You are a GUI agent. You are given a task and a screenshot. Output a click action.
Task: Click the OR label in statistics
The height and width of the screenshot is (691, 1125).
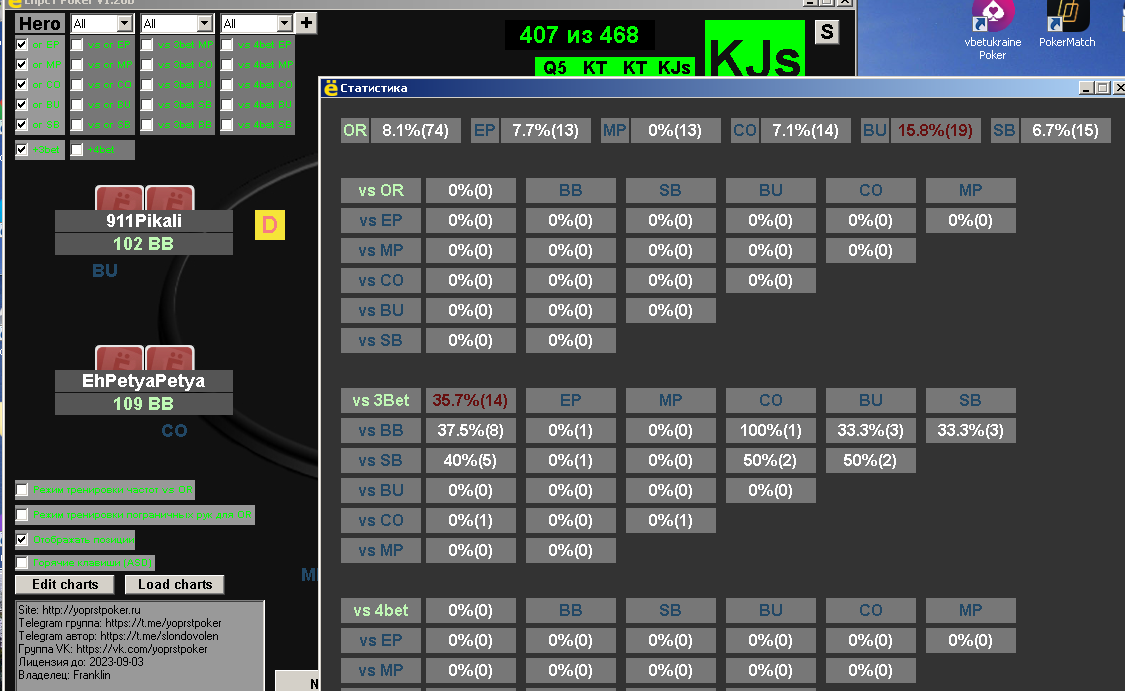354,131
